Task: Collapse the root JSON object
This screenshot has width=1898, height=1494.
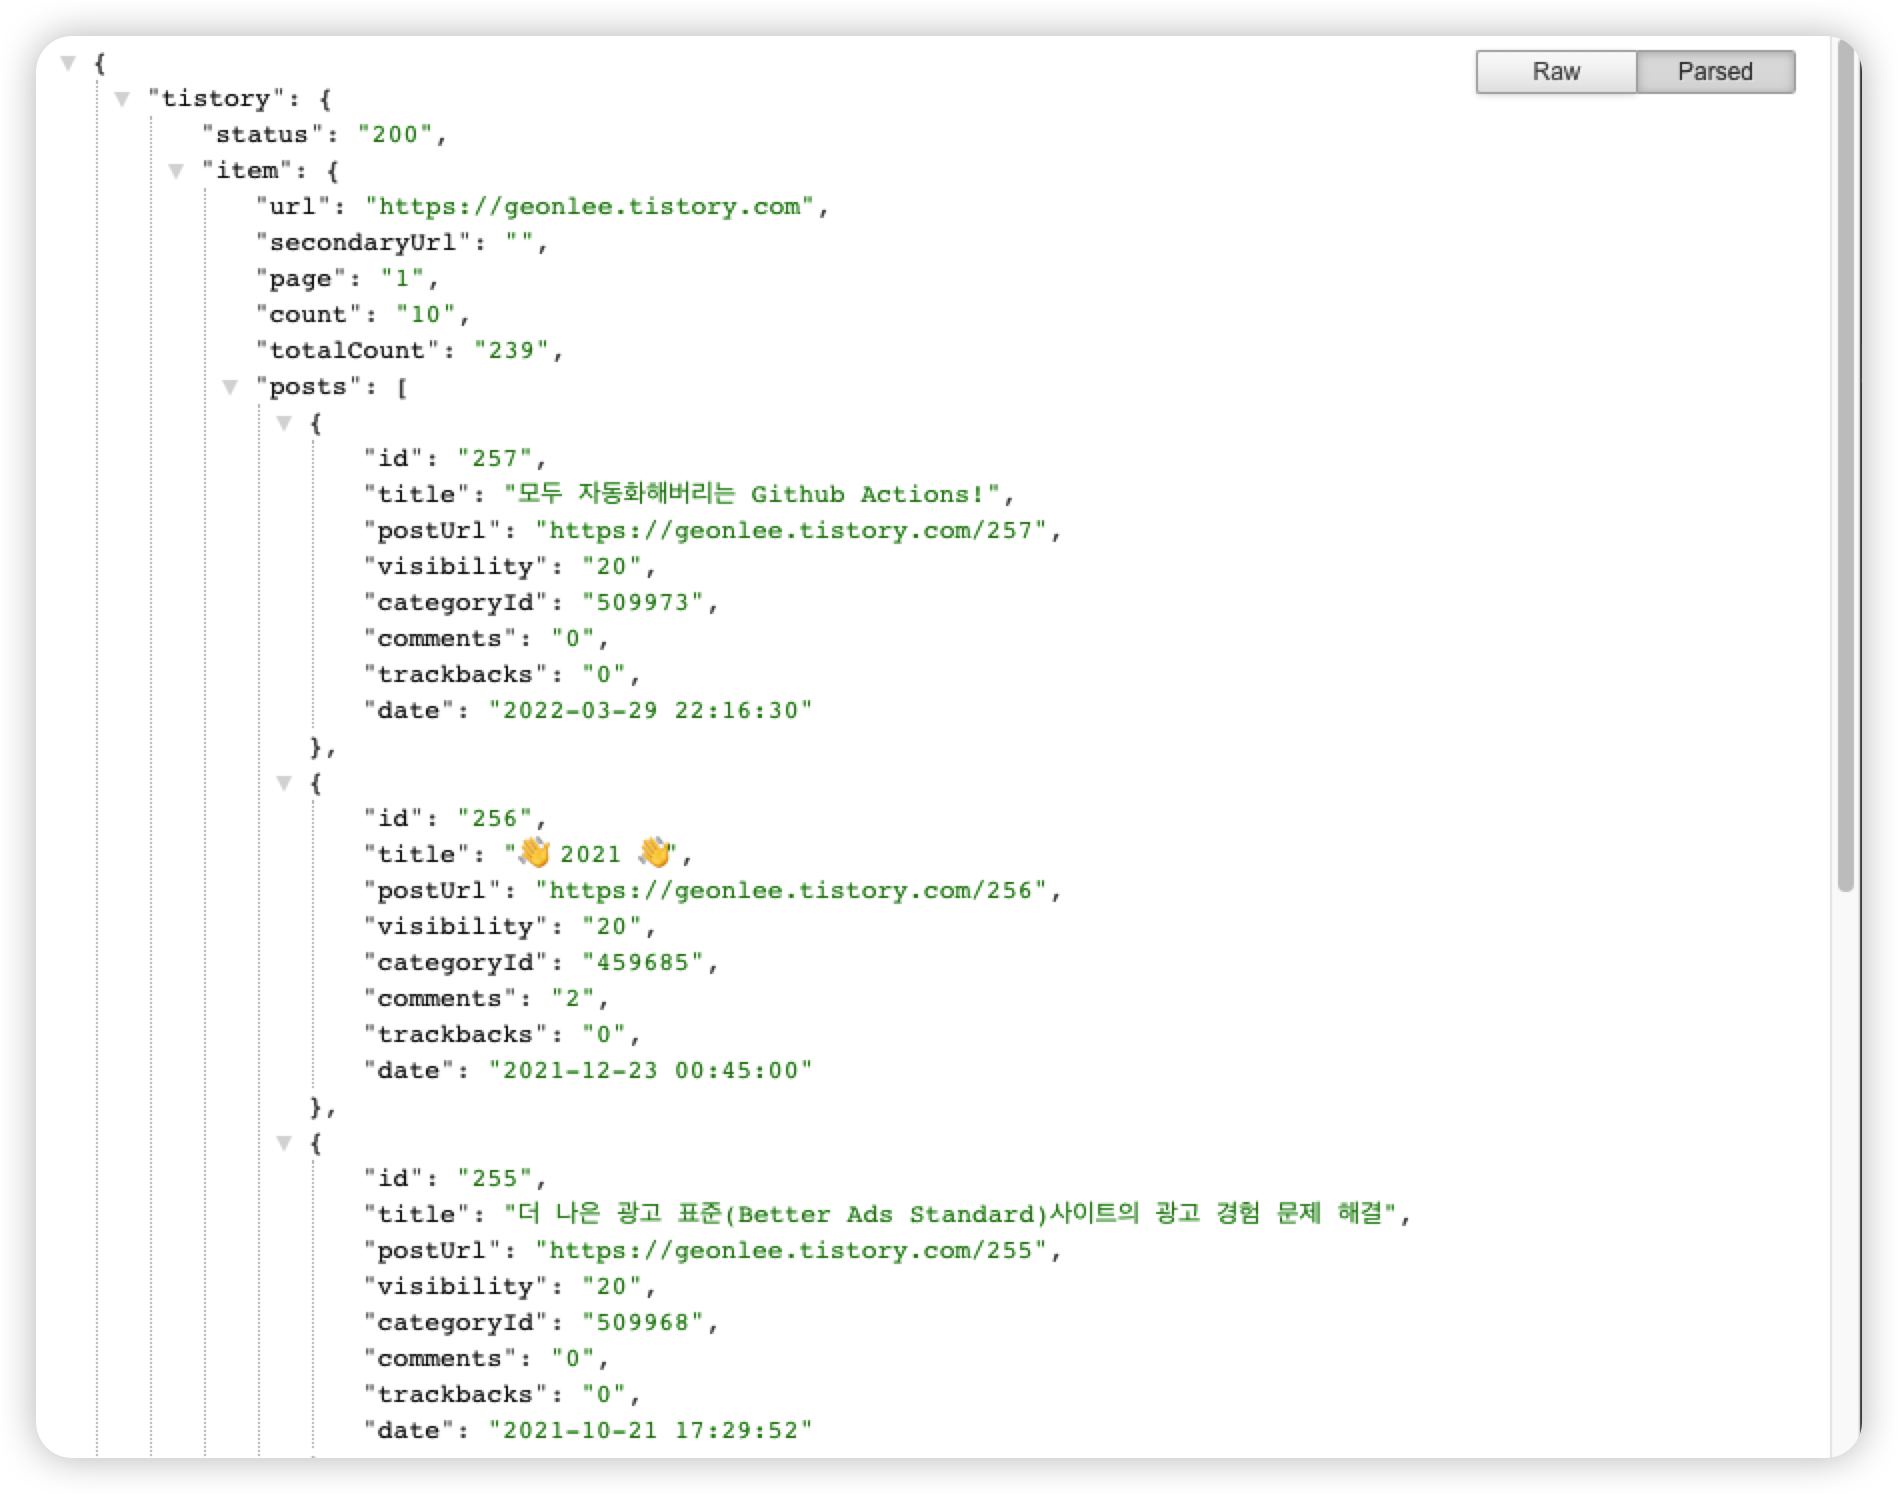Action: (x=68, y=63)
